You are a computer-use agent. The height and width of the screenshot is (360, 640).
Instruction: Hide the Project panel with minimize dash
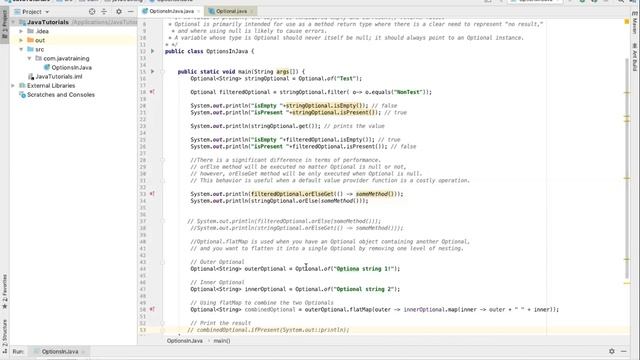point(131,12)
